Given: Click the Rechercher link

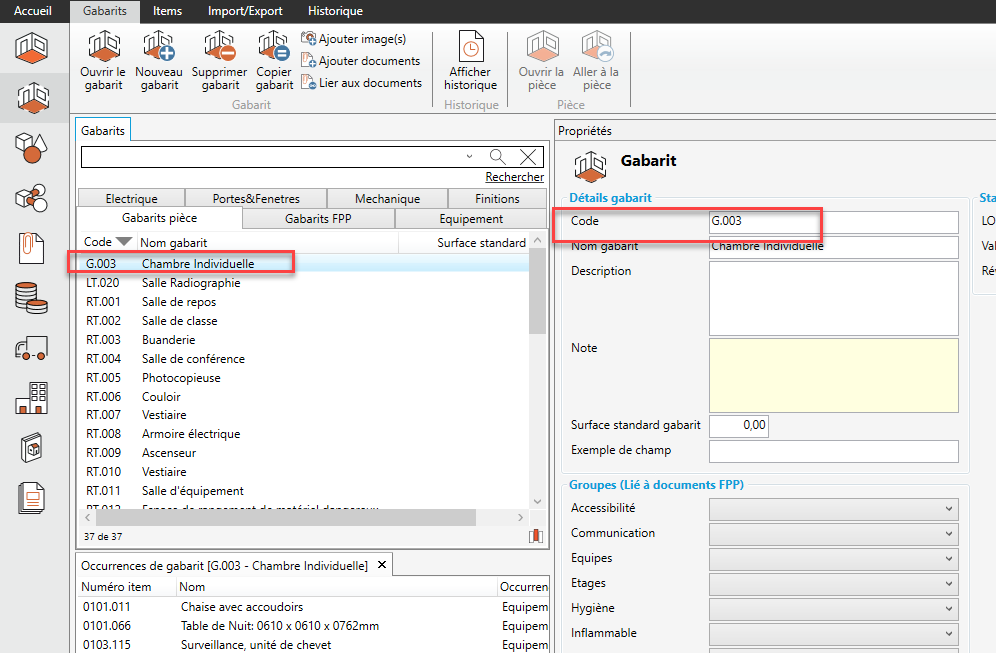Looking at the screenshot, I should click(x=515, y=177).
